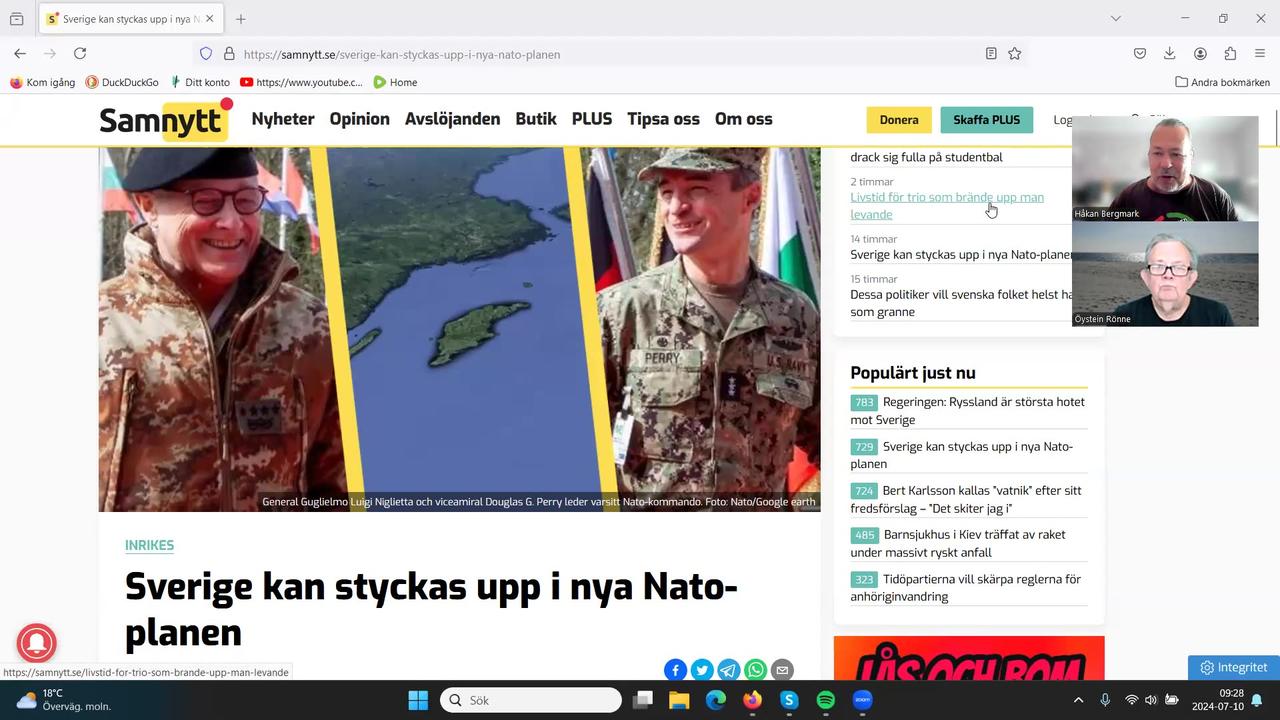Viewport: 1280px width, 720px height.
Task: Open Bert Karlsson kallas vatnik article
Action: pos(966,499)
